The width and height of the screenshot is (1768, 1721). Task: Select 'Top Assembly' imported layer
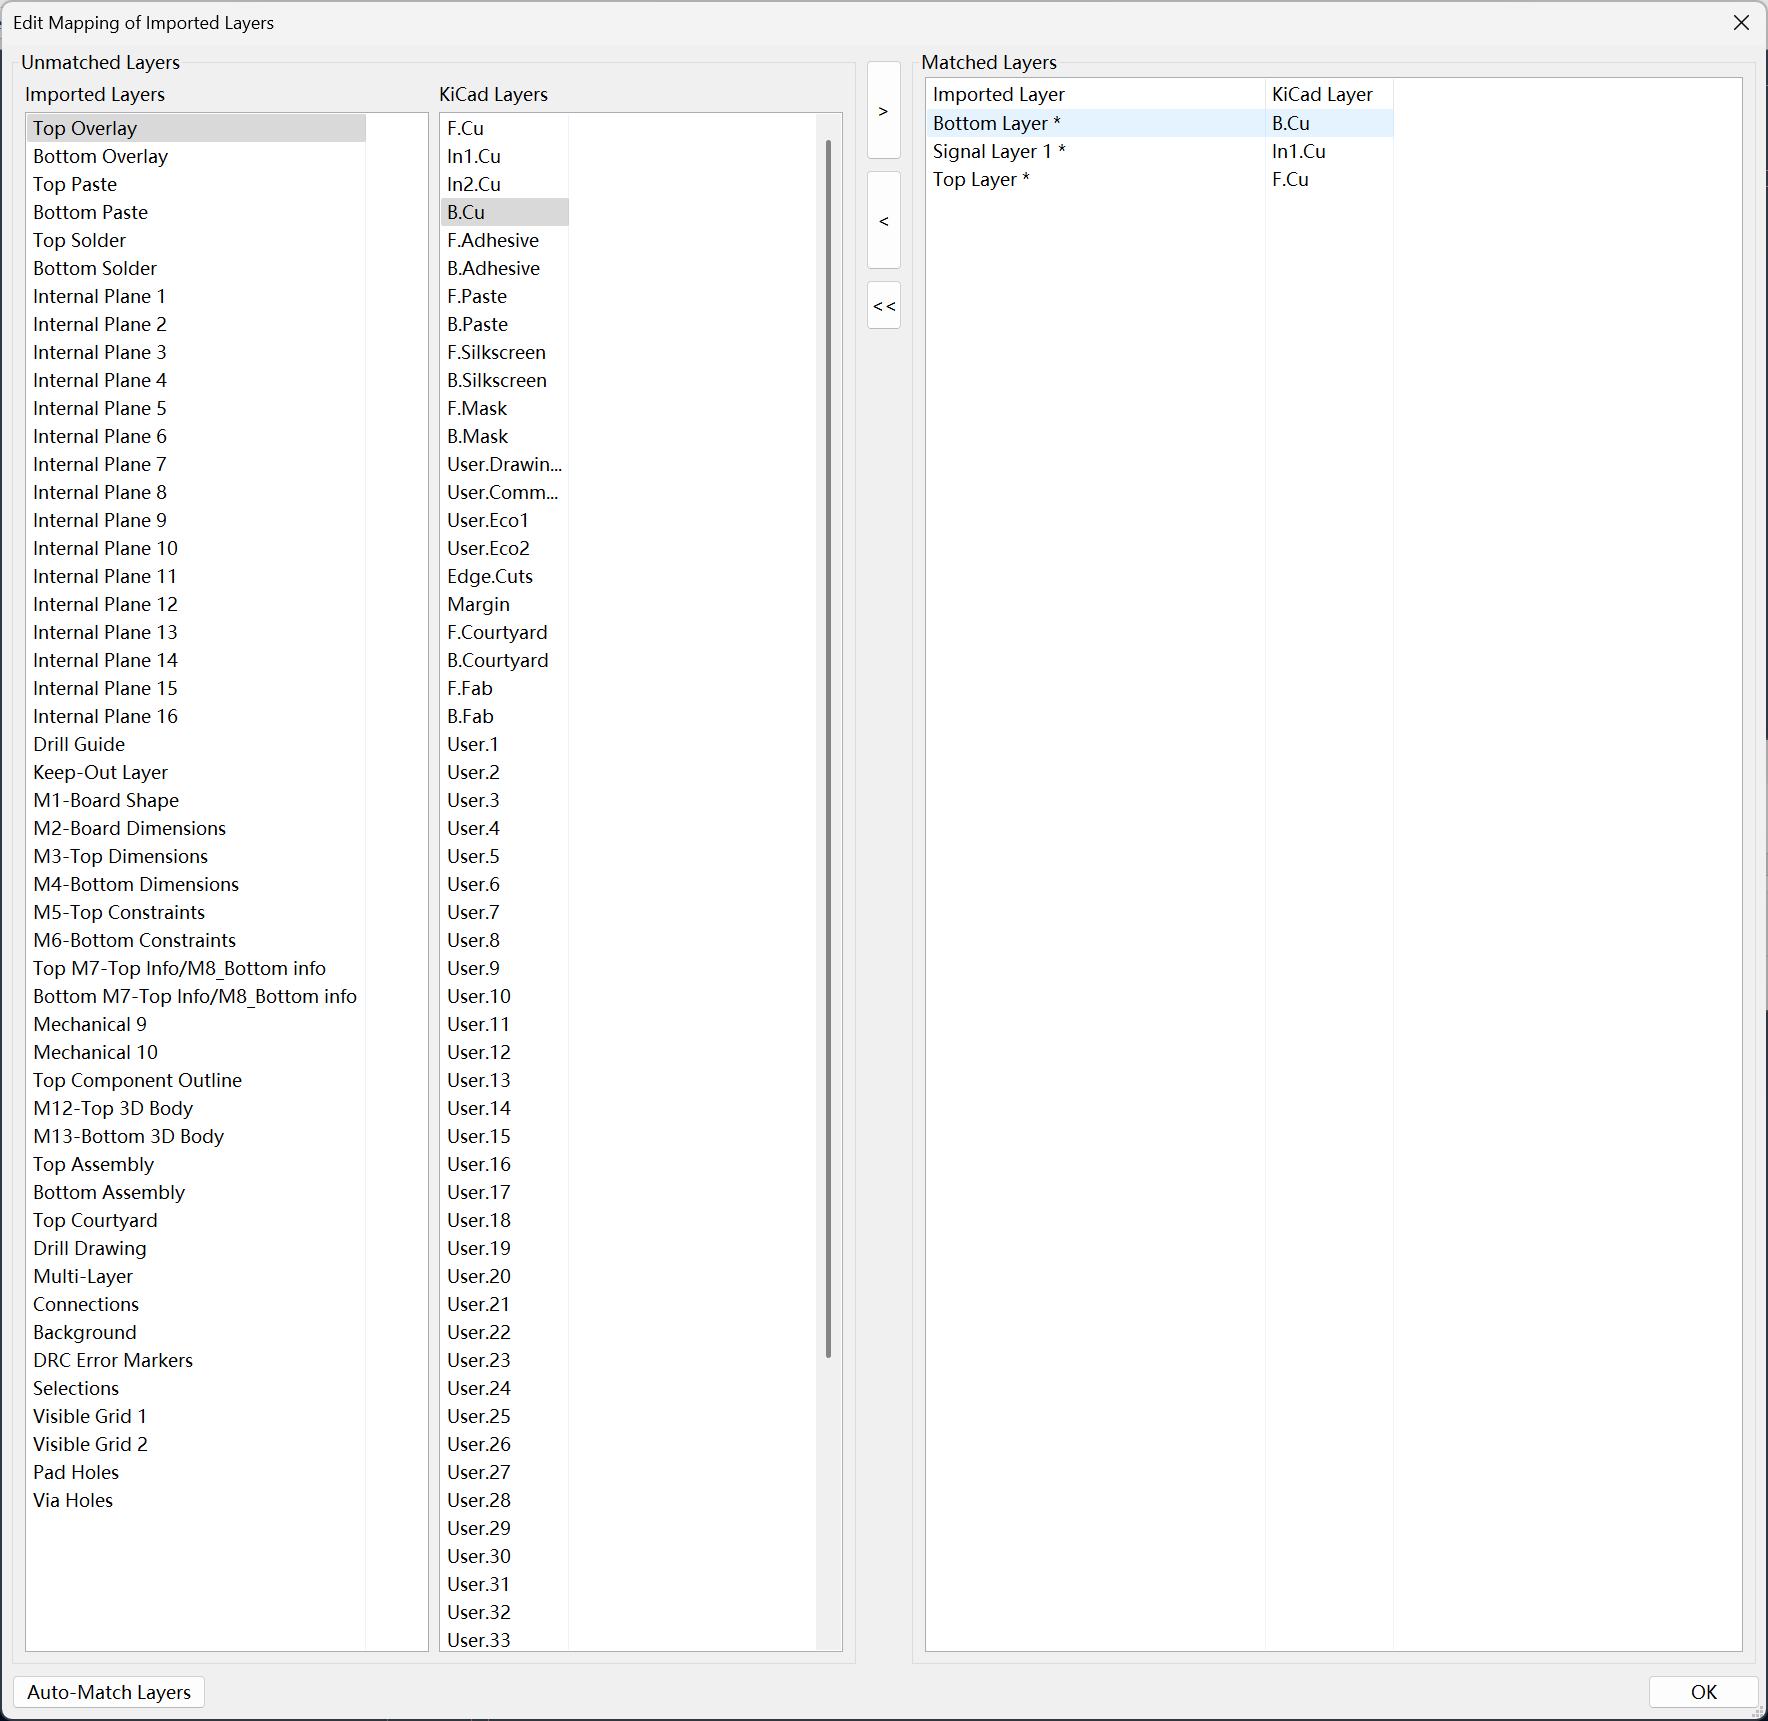(196, 1164)
